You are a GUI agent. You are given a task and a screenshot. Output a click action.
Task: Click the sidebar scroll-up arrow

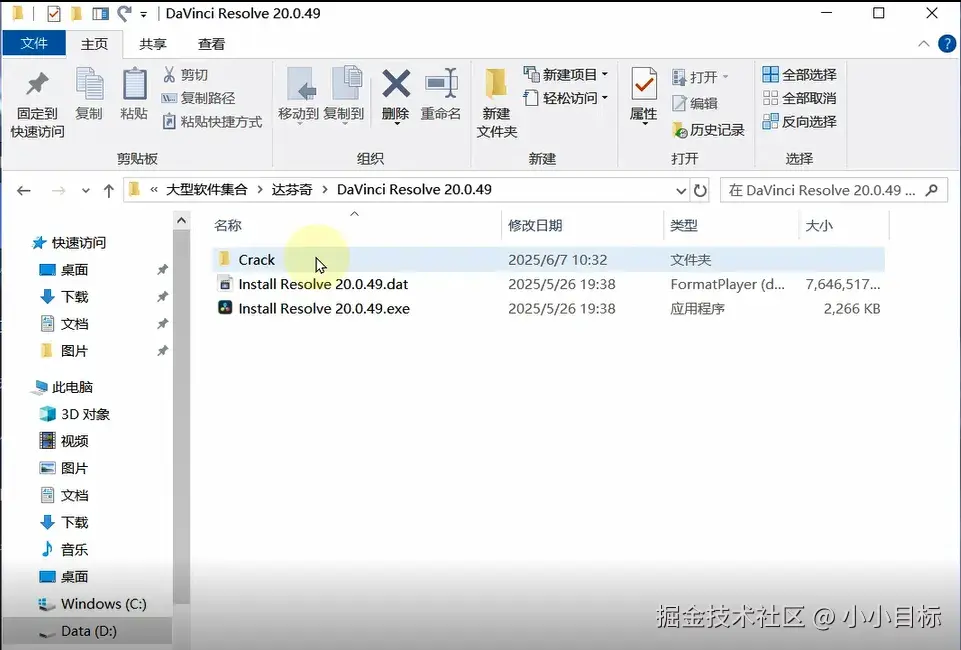click(x=181, y=221)
